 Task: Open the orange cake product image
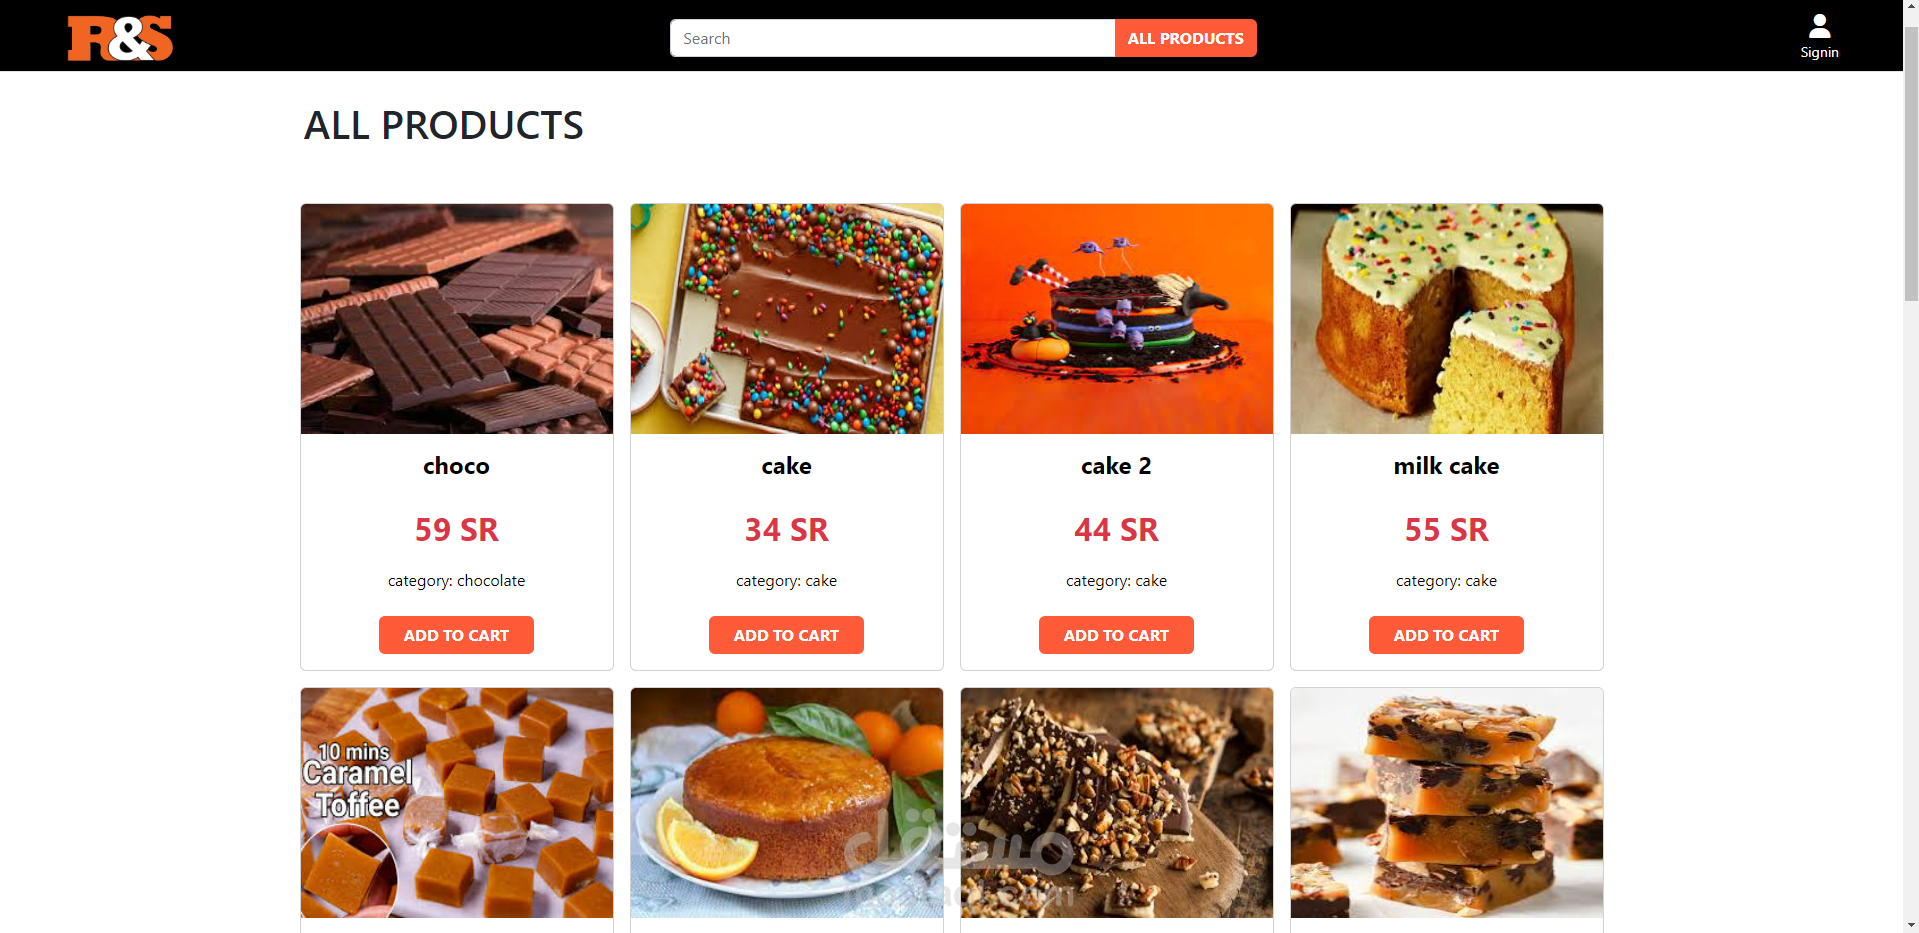tap(787, 803)
